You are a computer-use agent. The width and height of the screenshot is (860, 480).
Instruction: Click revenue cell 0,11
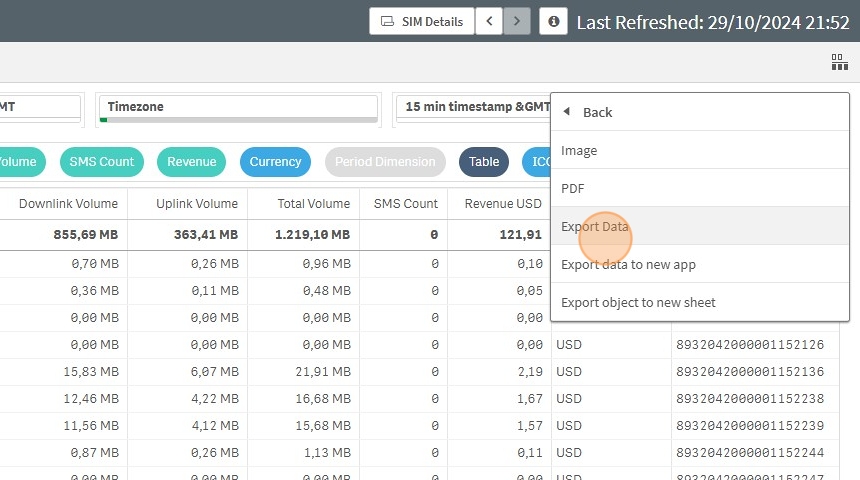pos(530,453)
